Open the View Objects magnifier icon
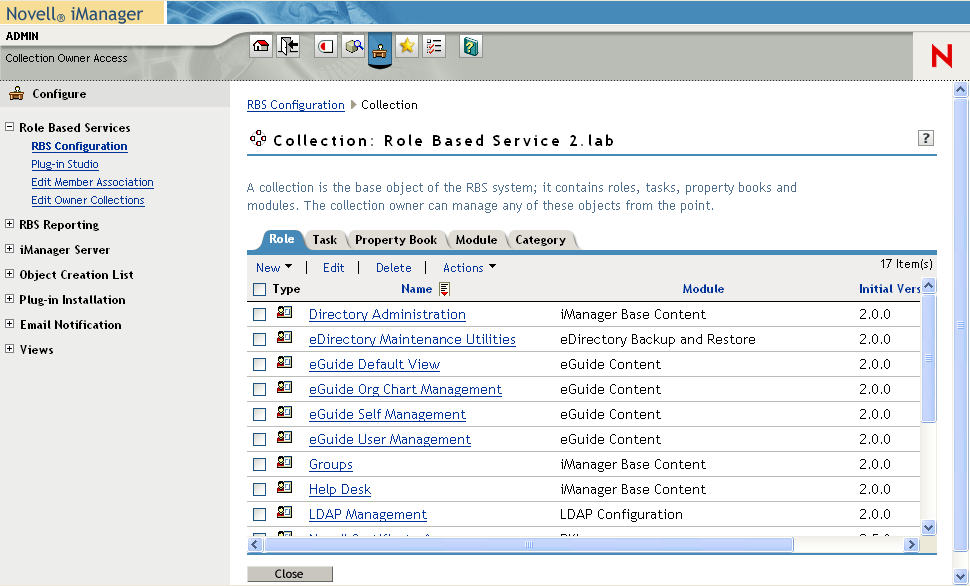 tap(353, 46)
